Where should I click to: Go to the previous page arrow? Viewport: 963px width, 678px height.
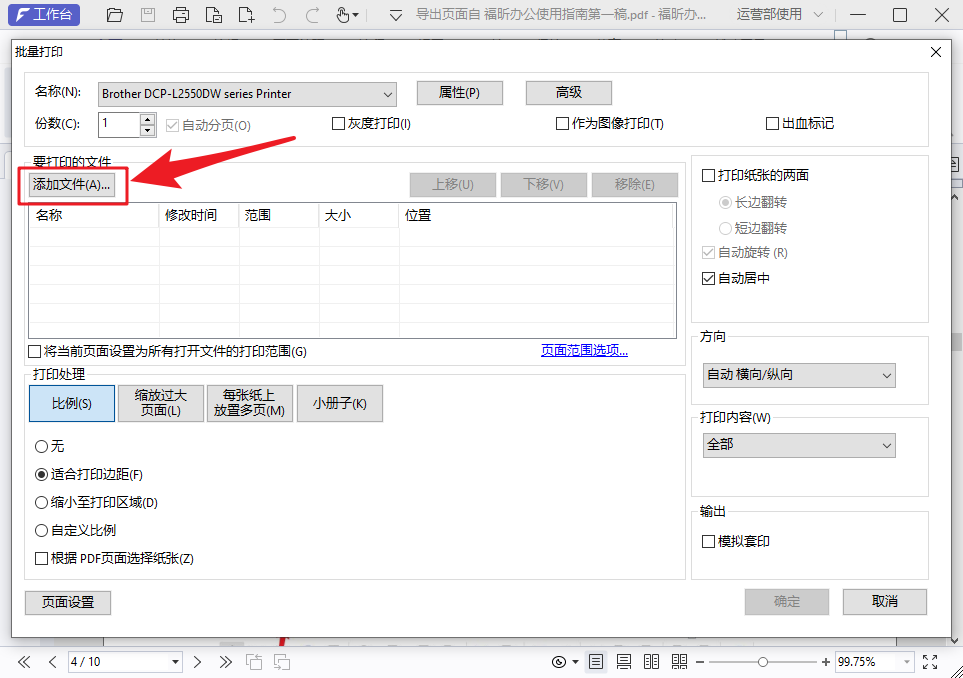[53, 661]
